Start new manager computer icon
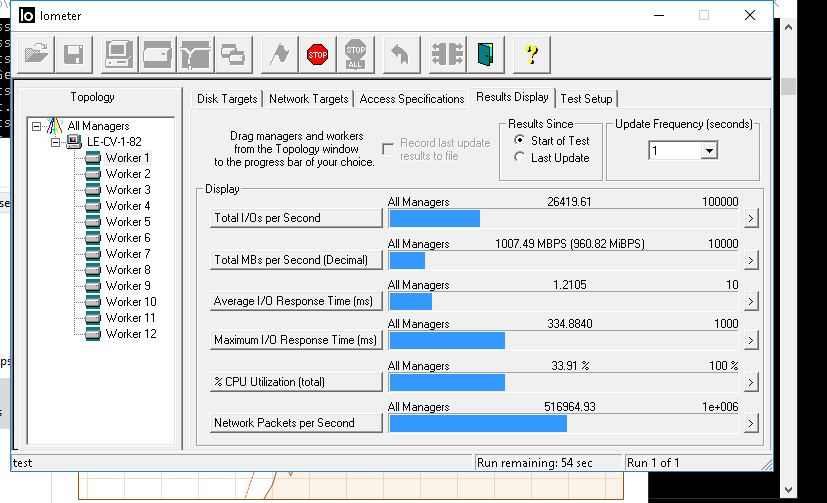827x503 pixels. click(x=119, y=54)
